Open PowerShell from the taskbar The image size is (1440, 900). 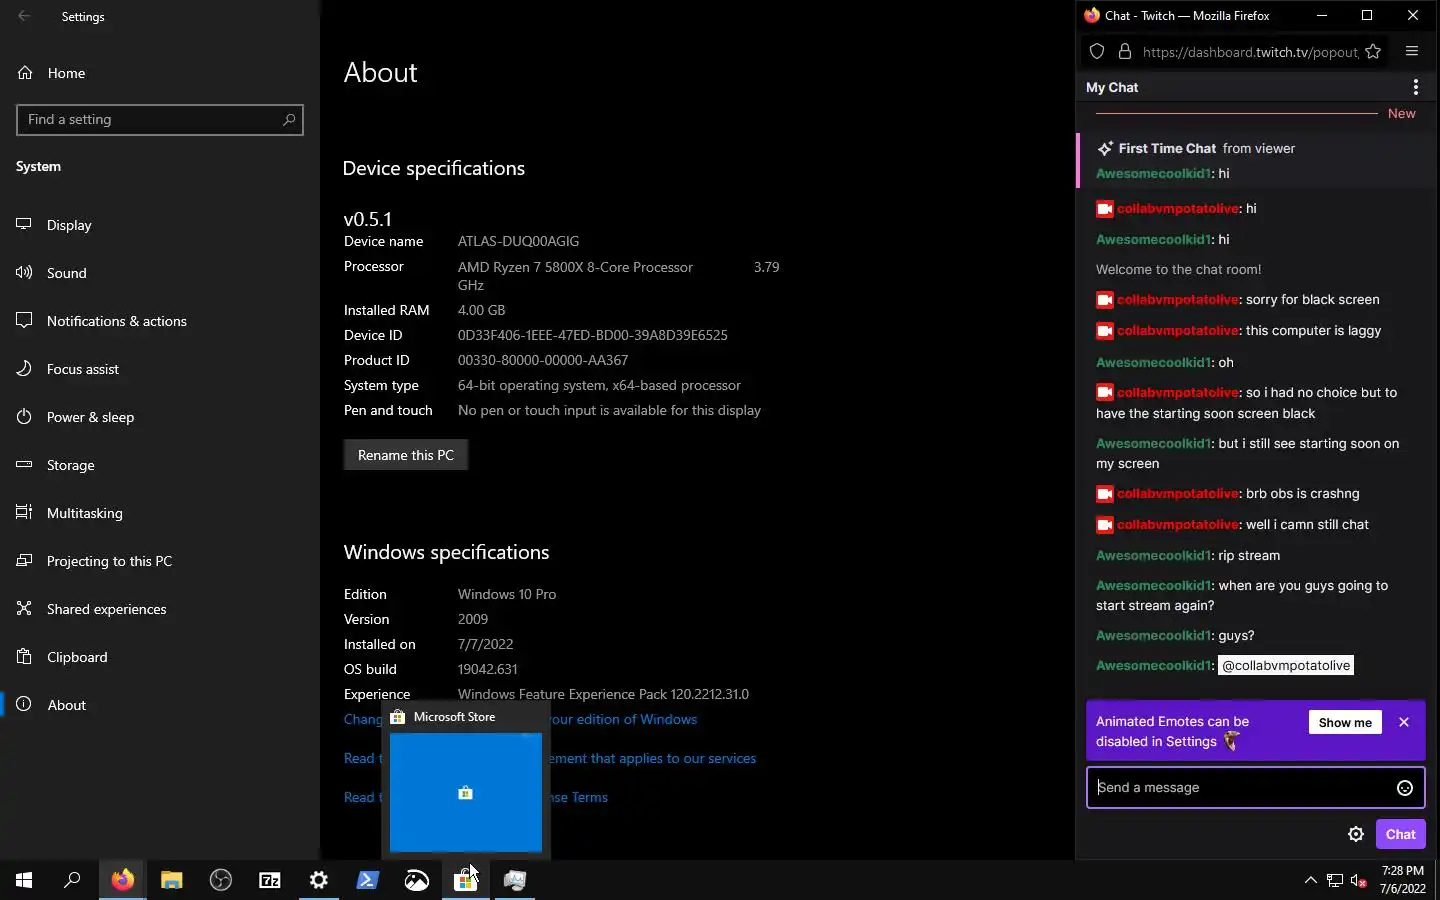(367, 880)
